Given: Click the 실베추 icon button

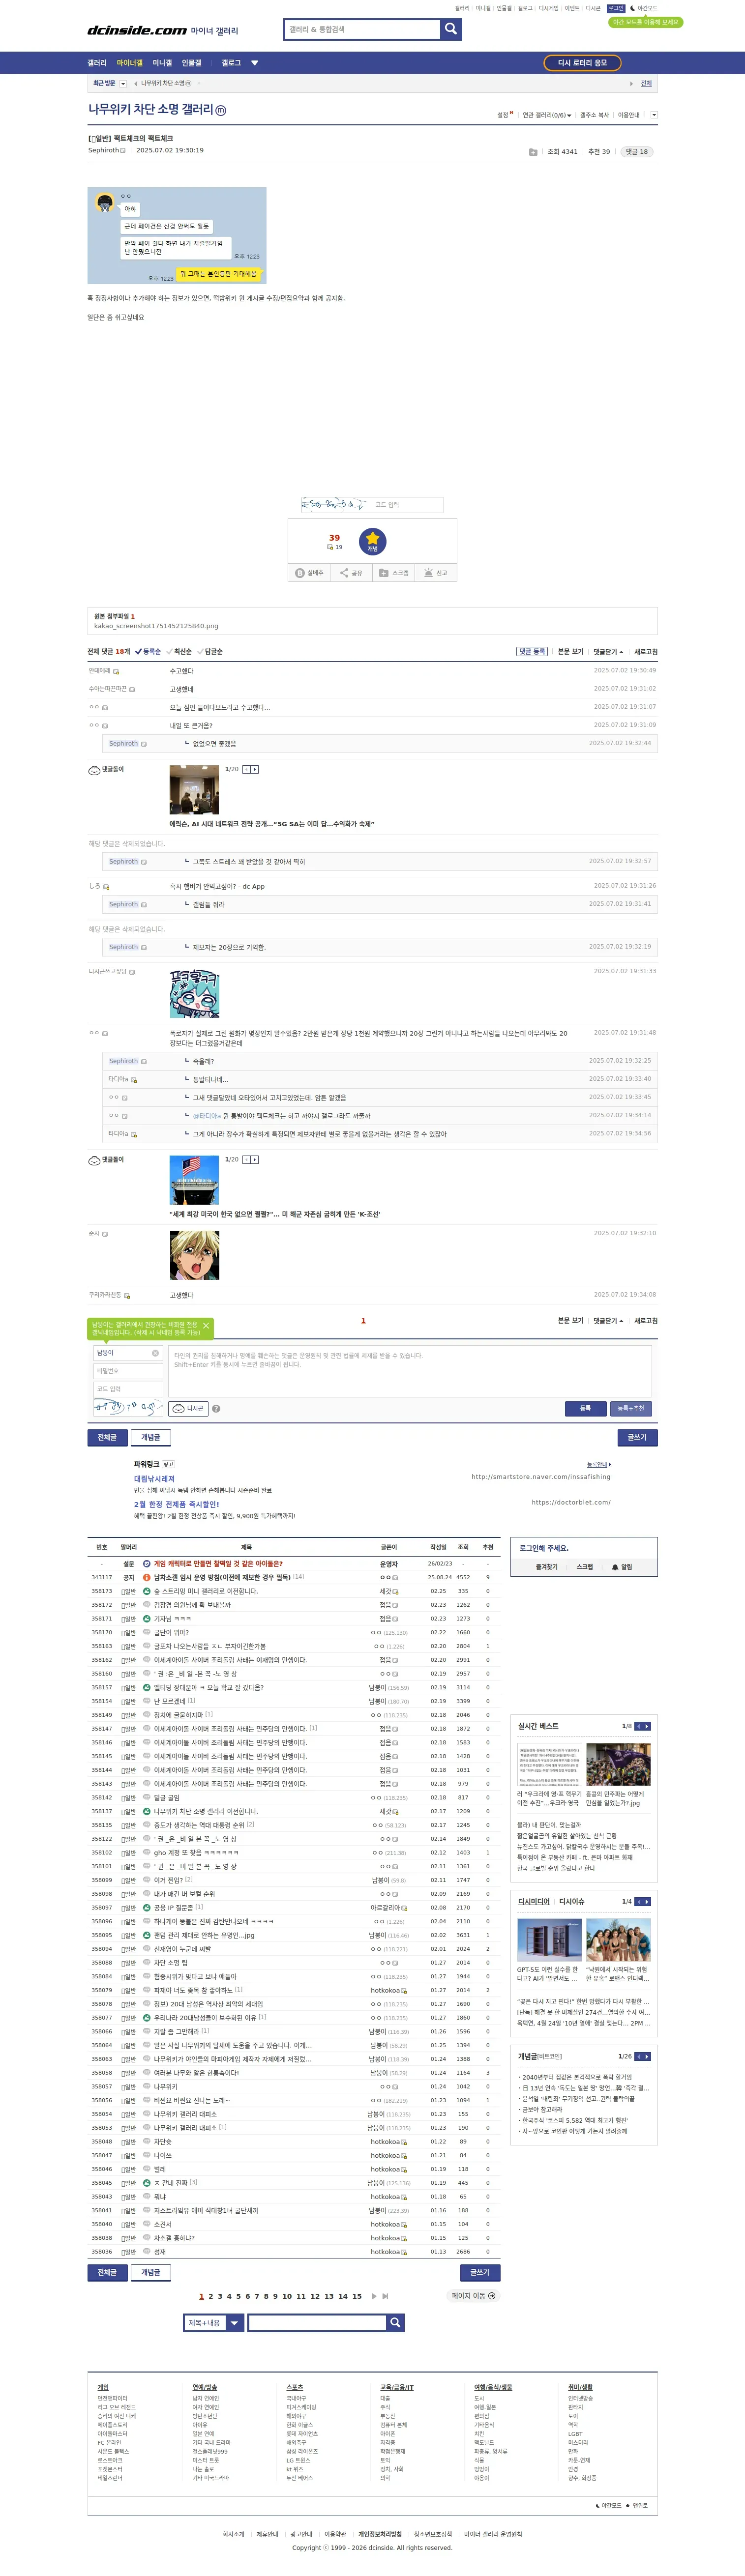Looking at the screenshot, I should (309, 573).
